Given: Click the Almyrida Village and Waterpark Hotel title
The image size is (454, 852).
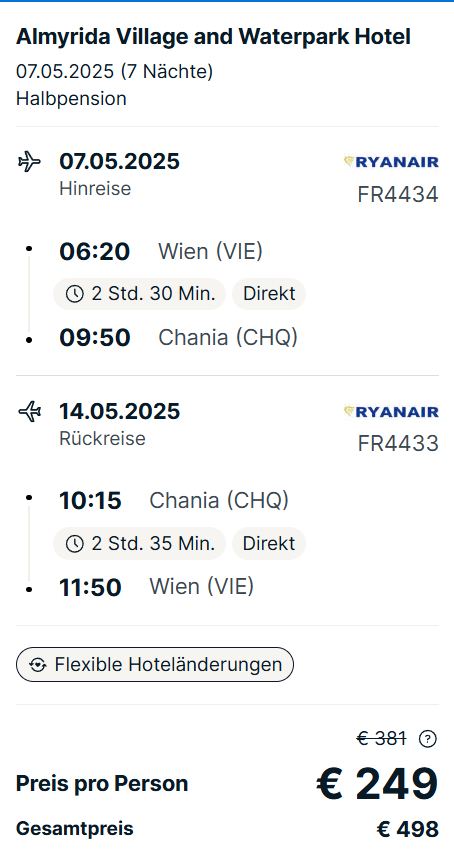Looking at the screenshot, I should [x=213, y=37].
